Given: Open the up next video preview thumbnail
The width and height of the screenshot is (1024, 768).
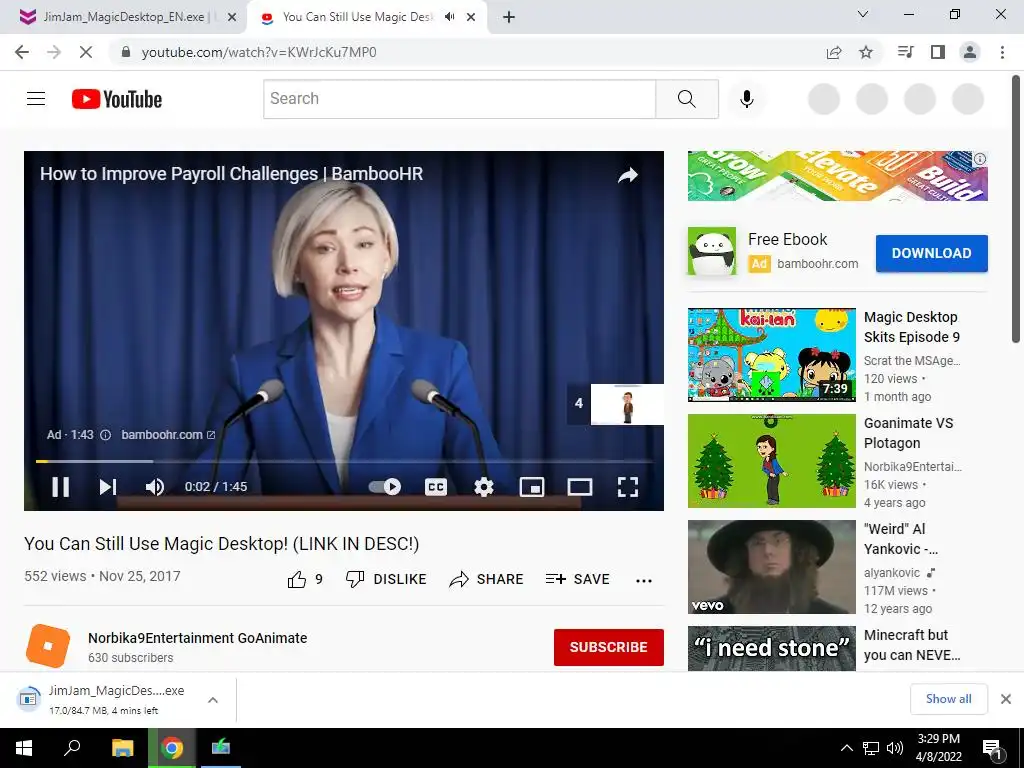Looking at the screenshot, I should pyautogui.click(x=627, y=405).
